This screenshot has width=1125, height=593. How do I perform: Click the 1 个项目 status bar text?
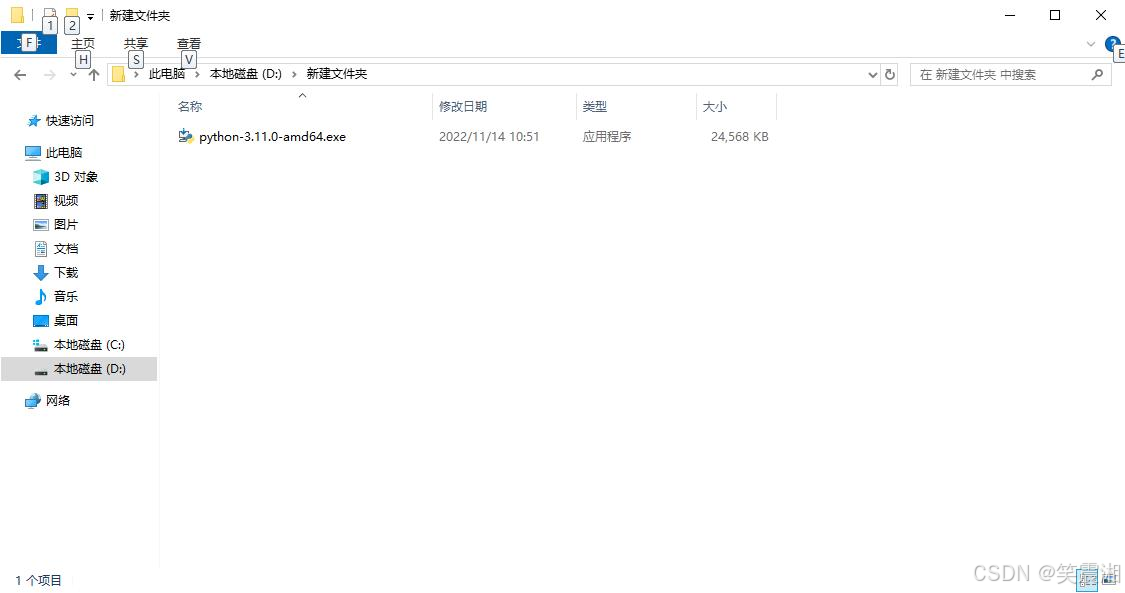pyautogui.click(x=39, y=580)
